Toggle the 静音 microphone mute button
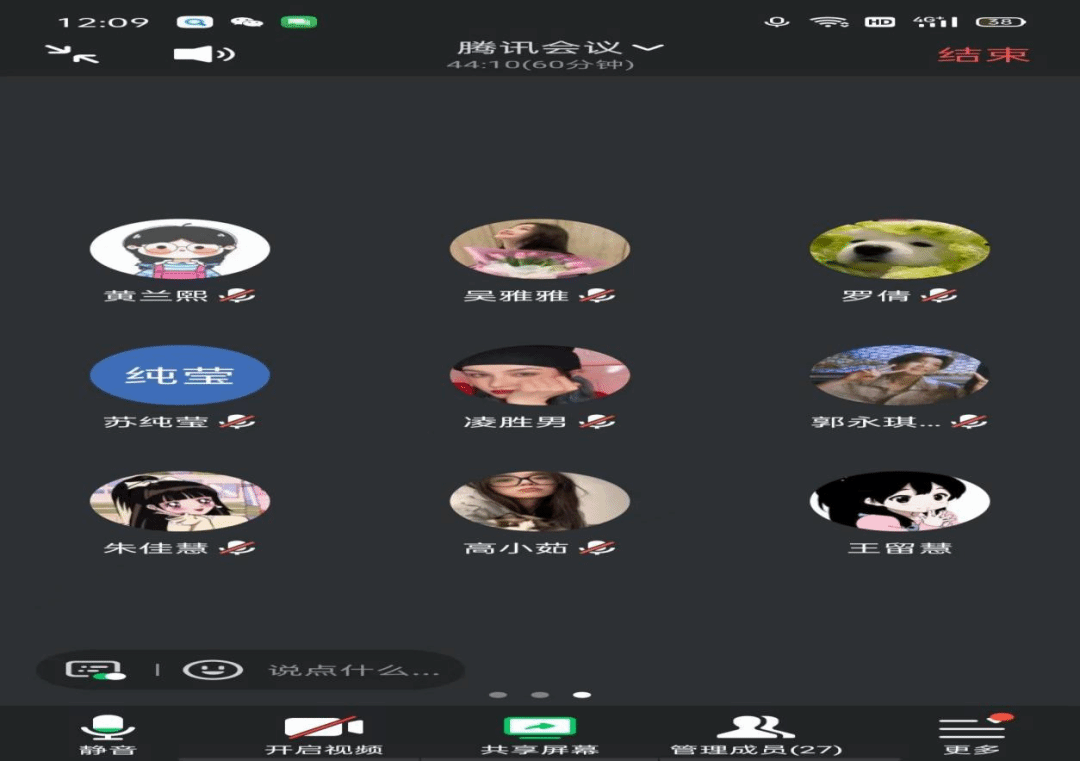Viewport: 1080px width, 761px height. point(108,735)
